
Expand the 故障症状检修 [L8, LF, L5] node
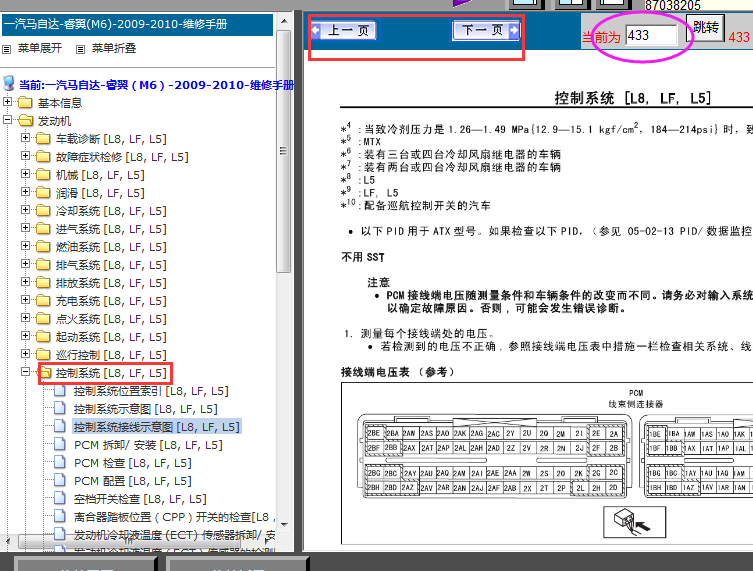point(25,156)
